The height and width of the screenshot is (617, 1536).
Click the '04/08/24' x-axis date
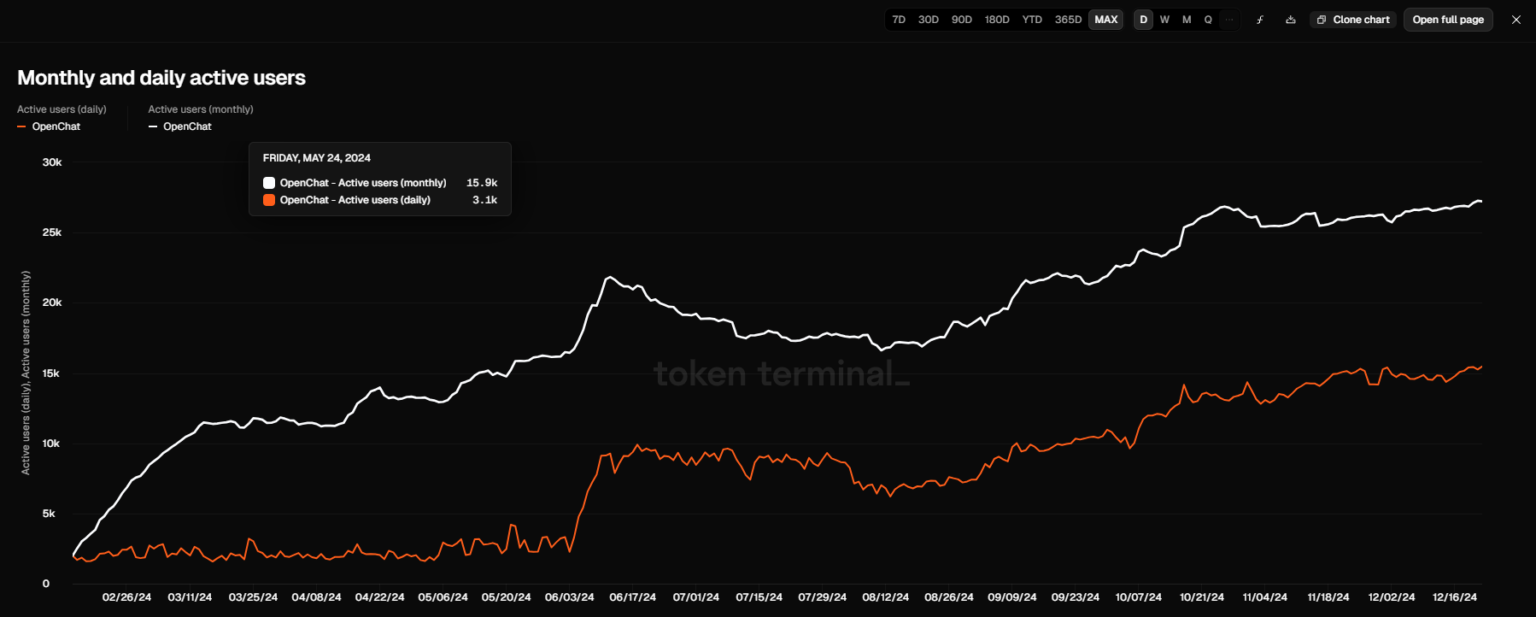pyautogui.click(x=316, y=597)
